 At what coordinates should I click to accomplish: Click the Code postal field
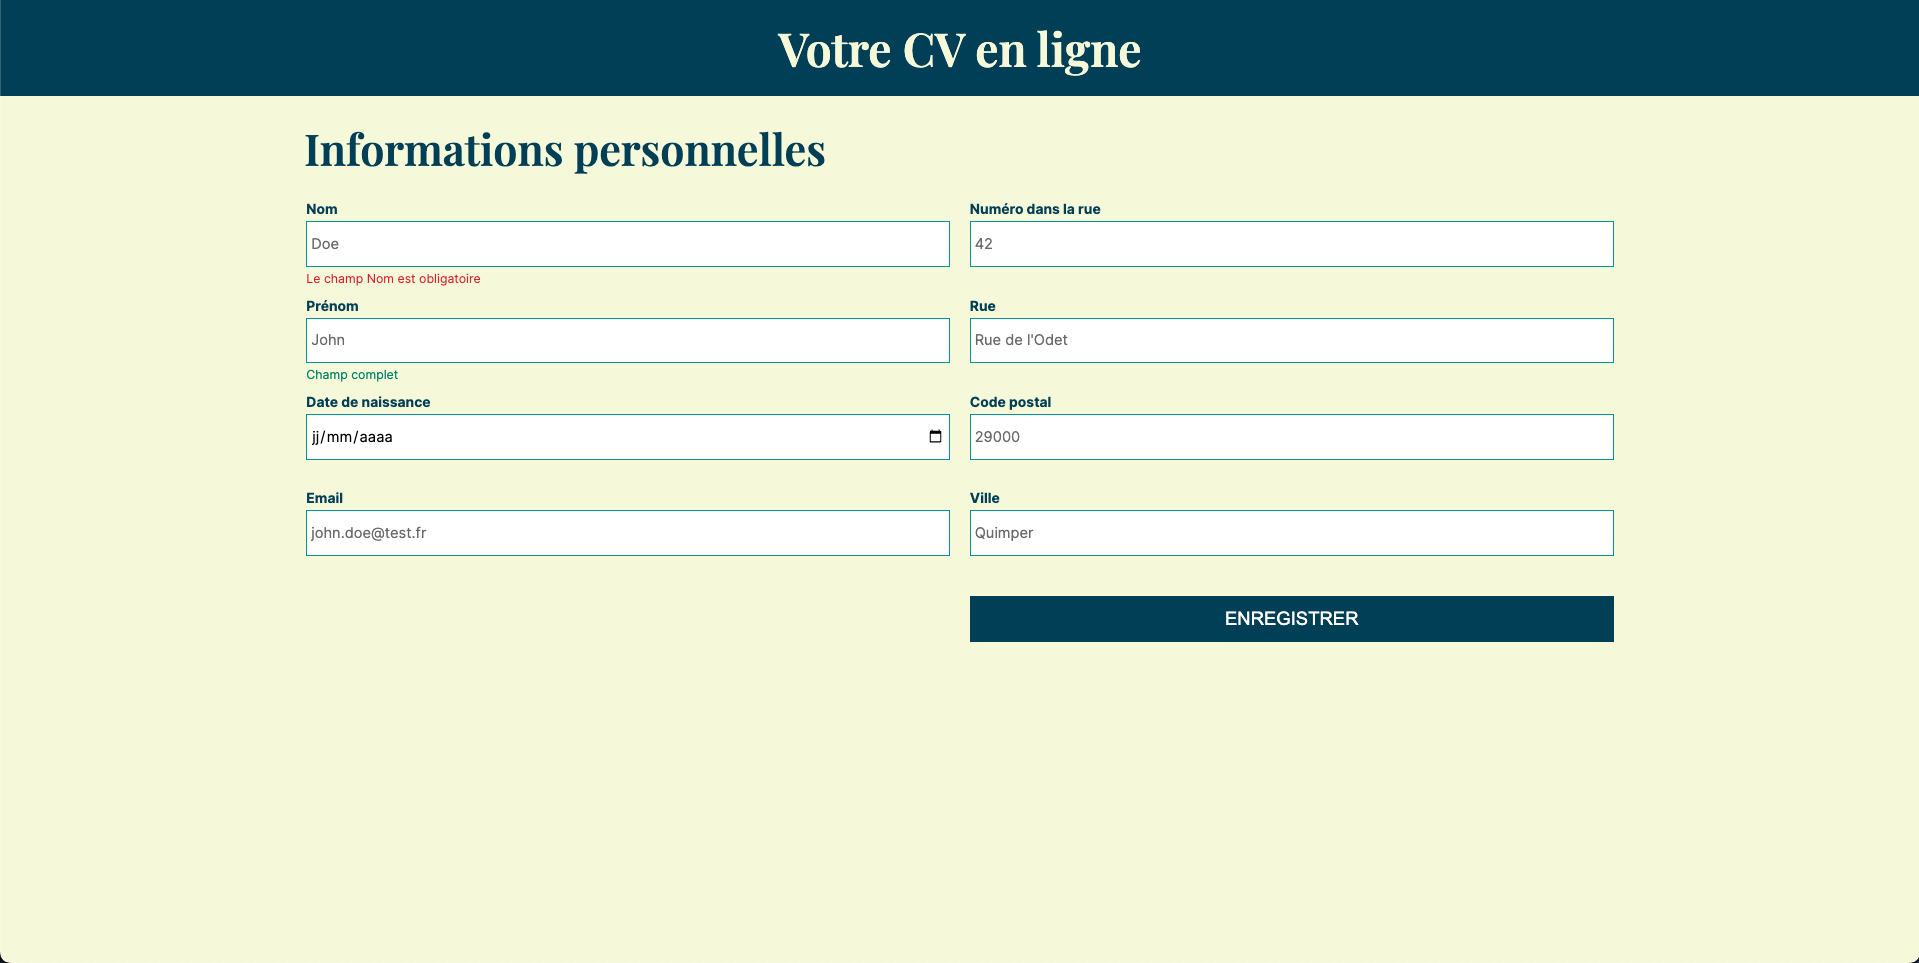point(1291,437)
